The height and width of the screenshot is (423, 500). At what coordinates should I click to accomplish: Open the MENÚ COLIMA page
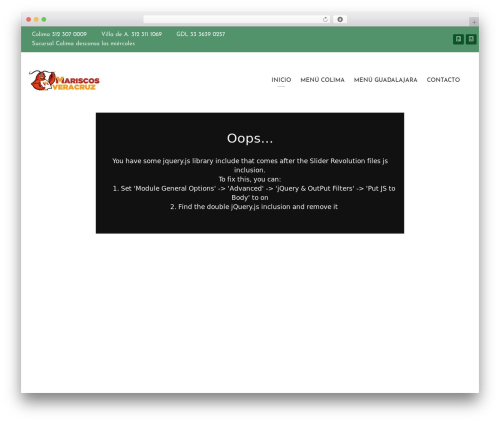tap(322, 80)
